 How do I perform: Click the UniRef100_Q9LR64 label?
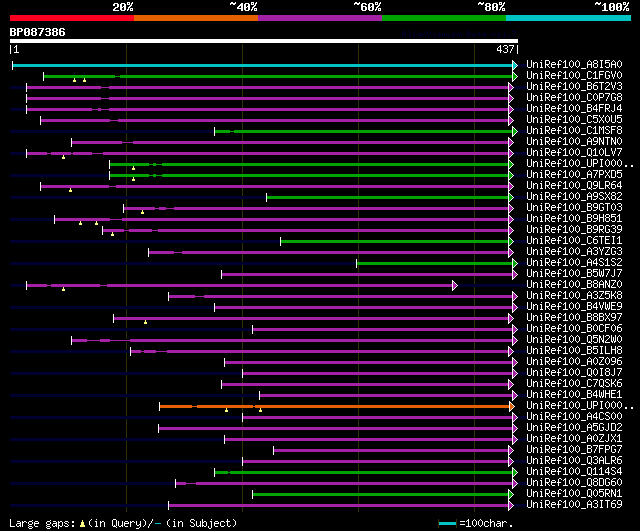[x=574, y=186]
